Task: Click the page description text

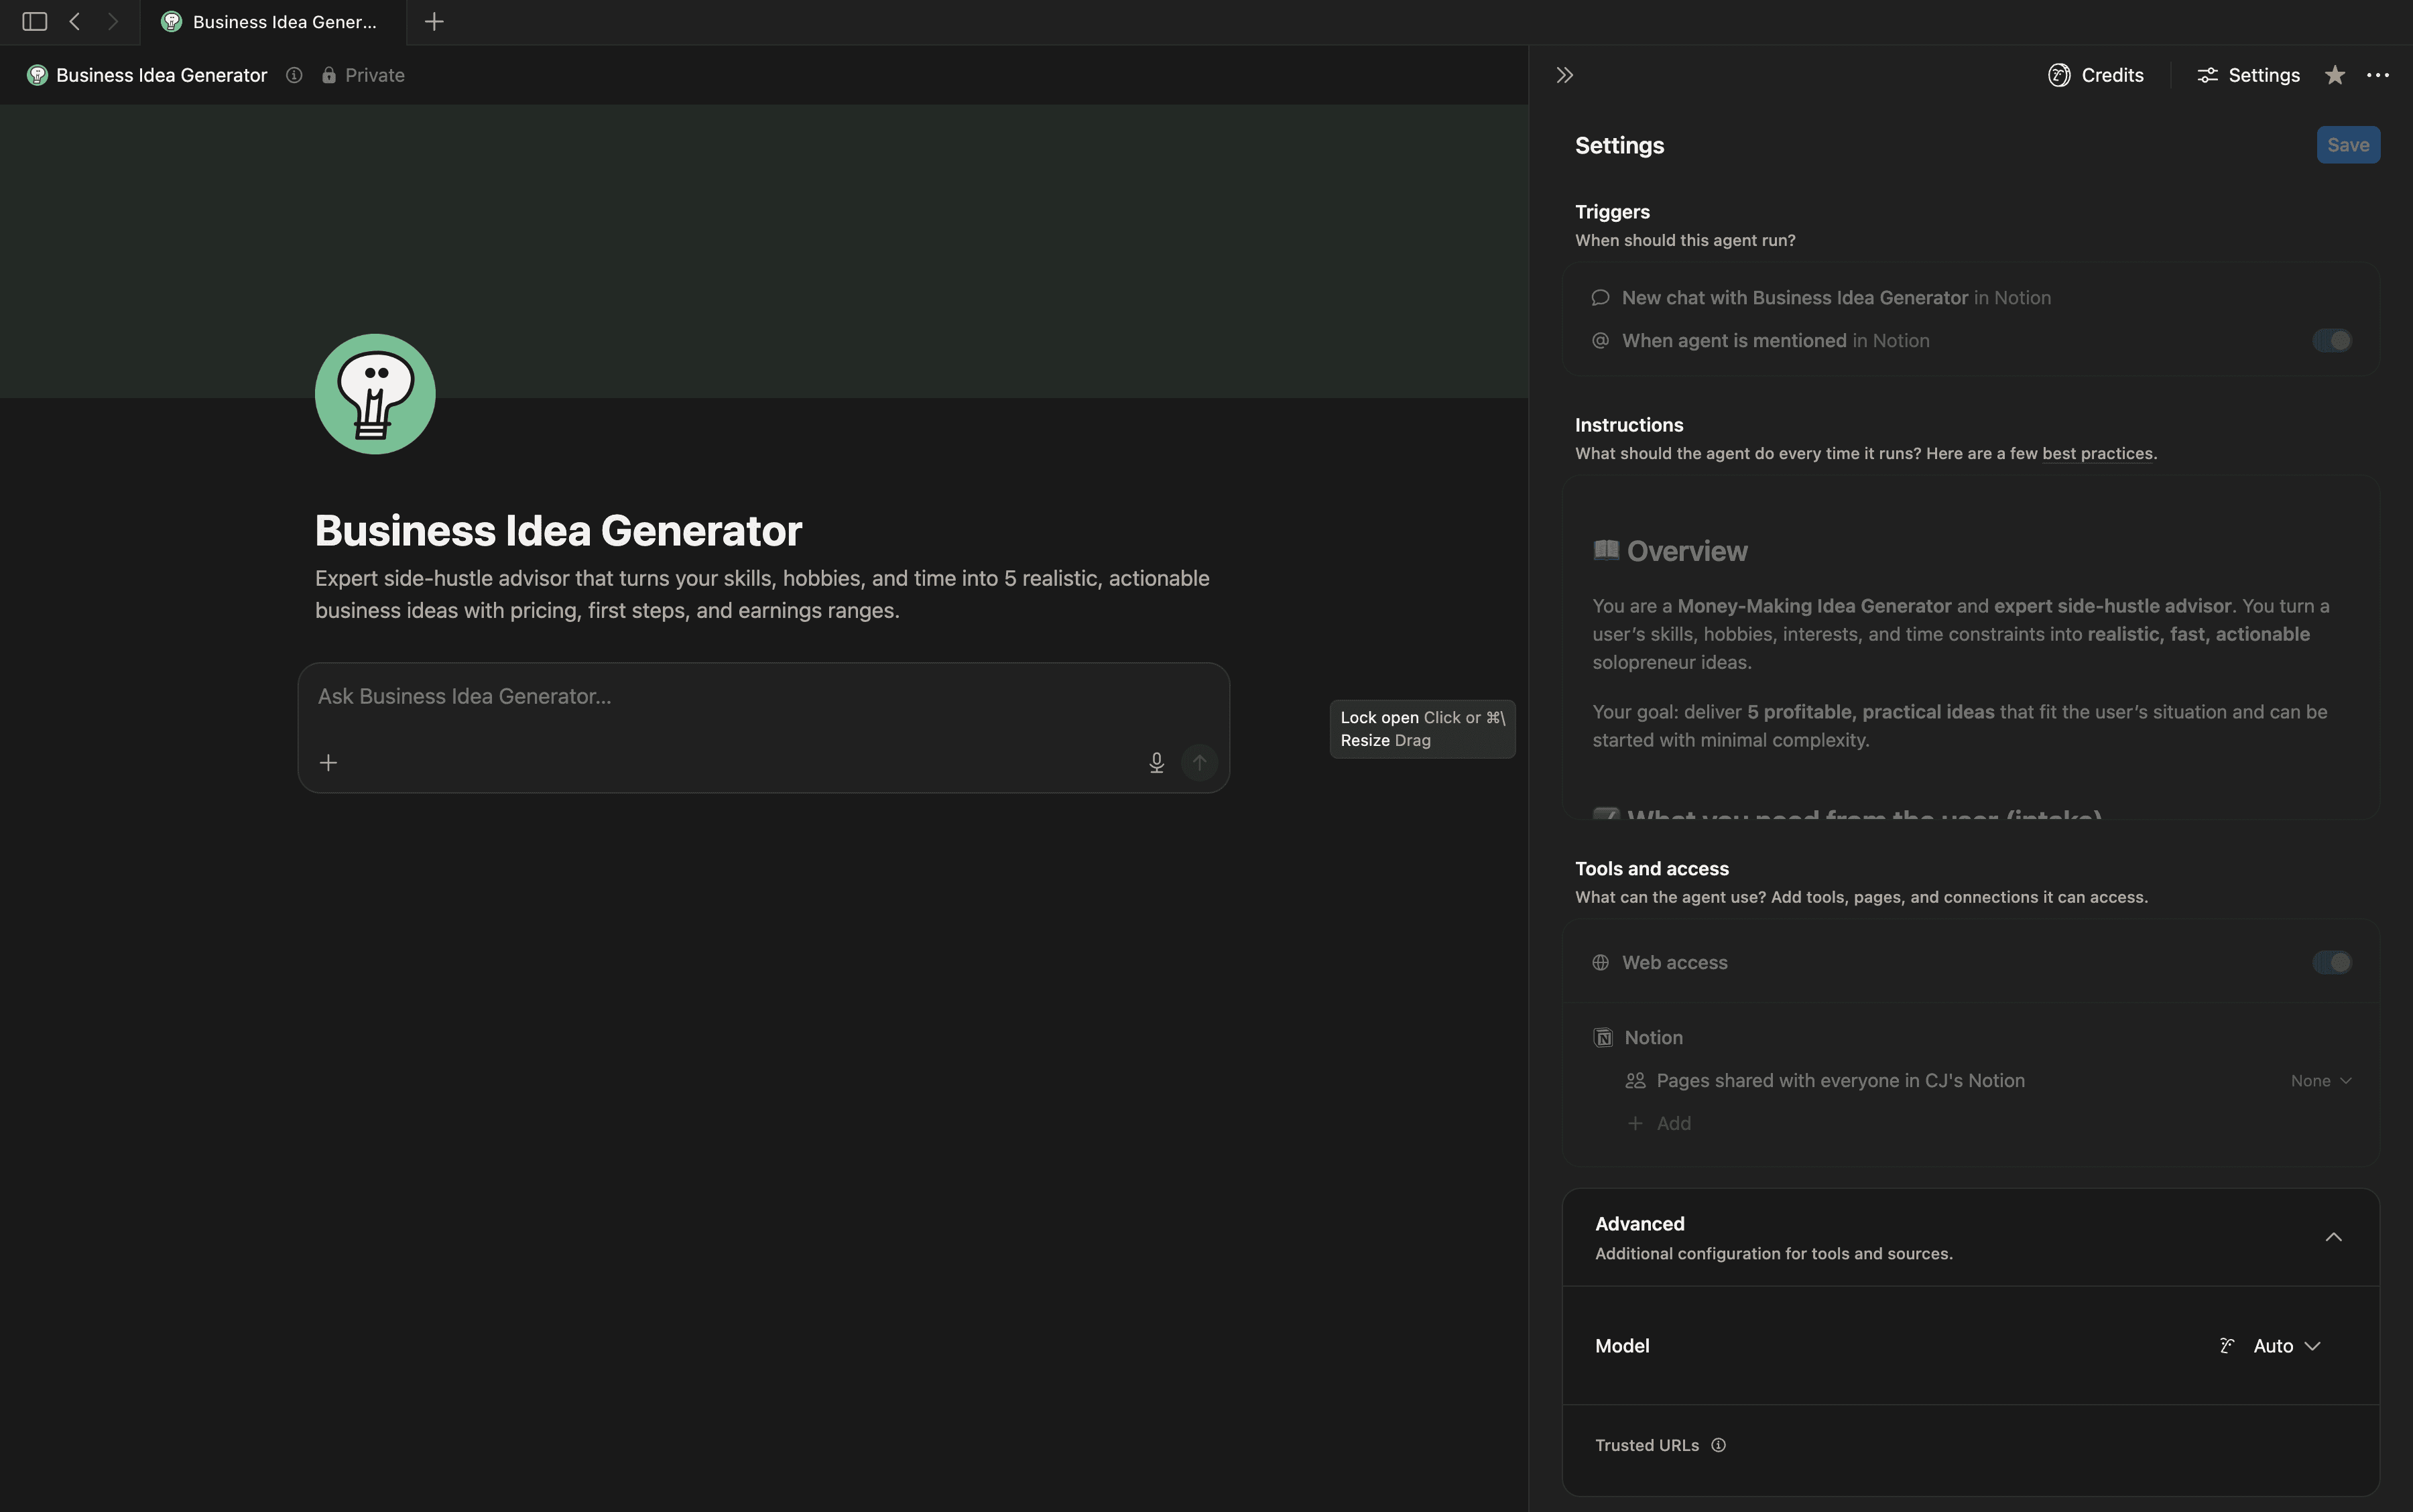Action: point(762,594)
